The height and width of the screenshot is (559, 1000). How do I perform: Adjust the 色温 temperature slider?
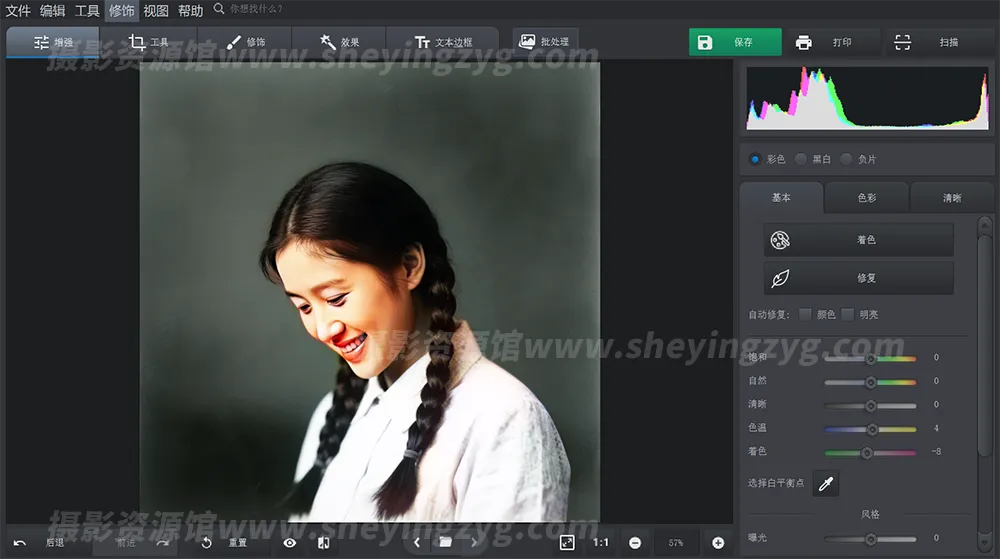coord(870,430)
